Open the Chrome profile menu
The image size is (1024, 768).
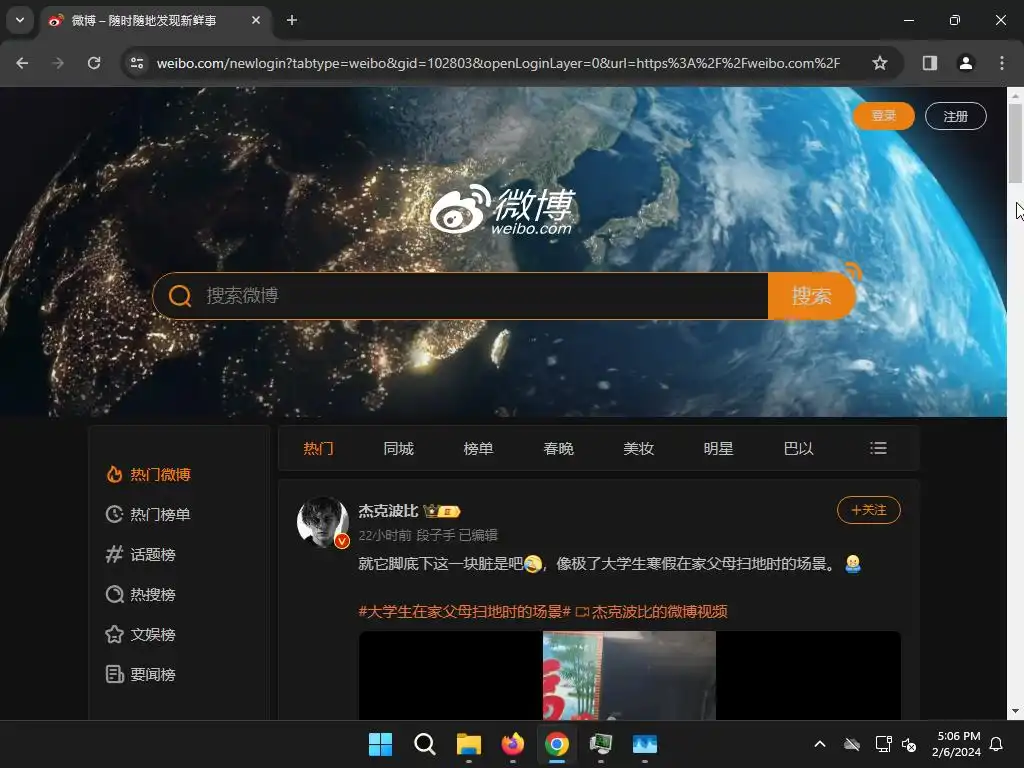[965, 63]
